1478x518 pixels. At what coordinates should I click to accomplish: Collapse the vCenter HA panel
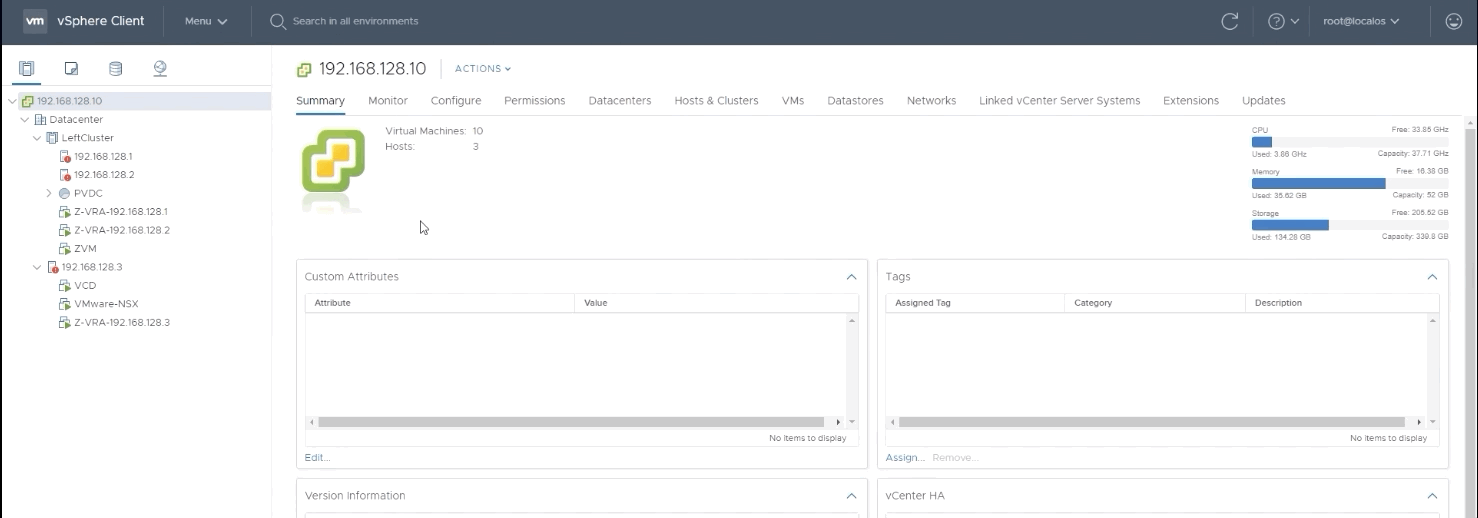pos(1432,496)
